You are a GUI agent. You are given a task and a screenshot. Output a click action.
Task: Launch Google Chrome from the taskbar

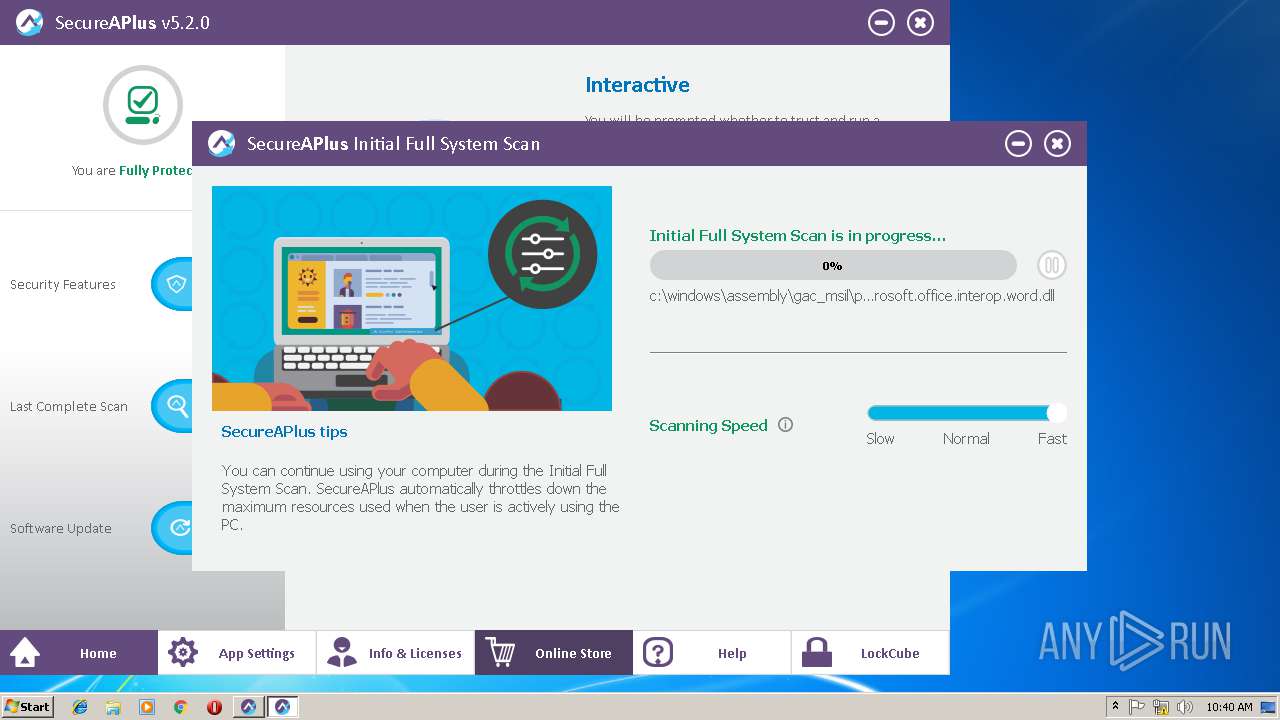coord(180,707)
